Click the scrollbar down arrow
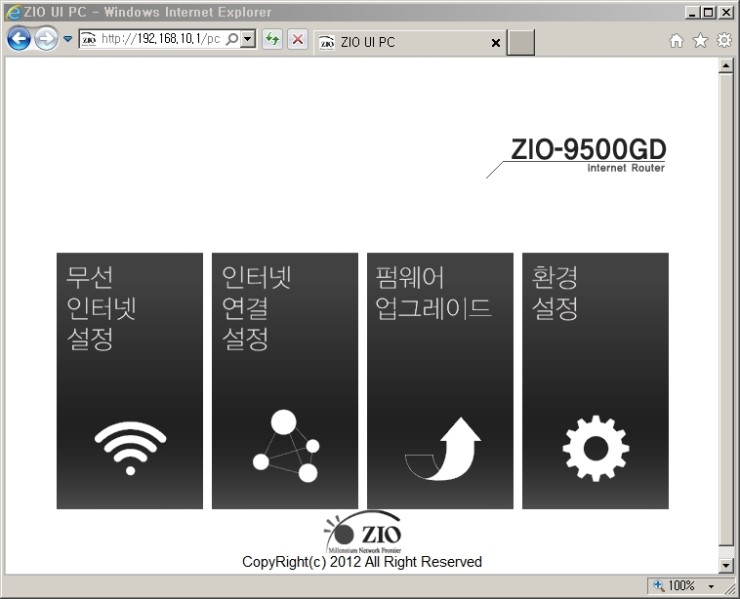Screen dimensions: 740x599 coord(727,566)
